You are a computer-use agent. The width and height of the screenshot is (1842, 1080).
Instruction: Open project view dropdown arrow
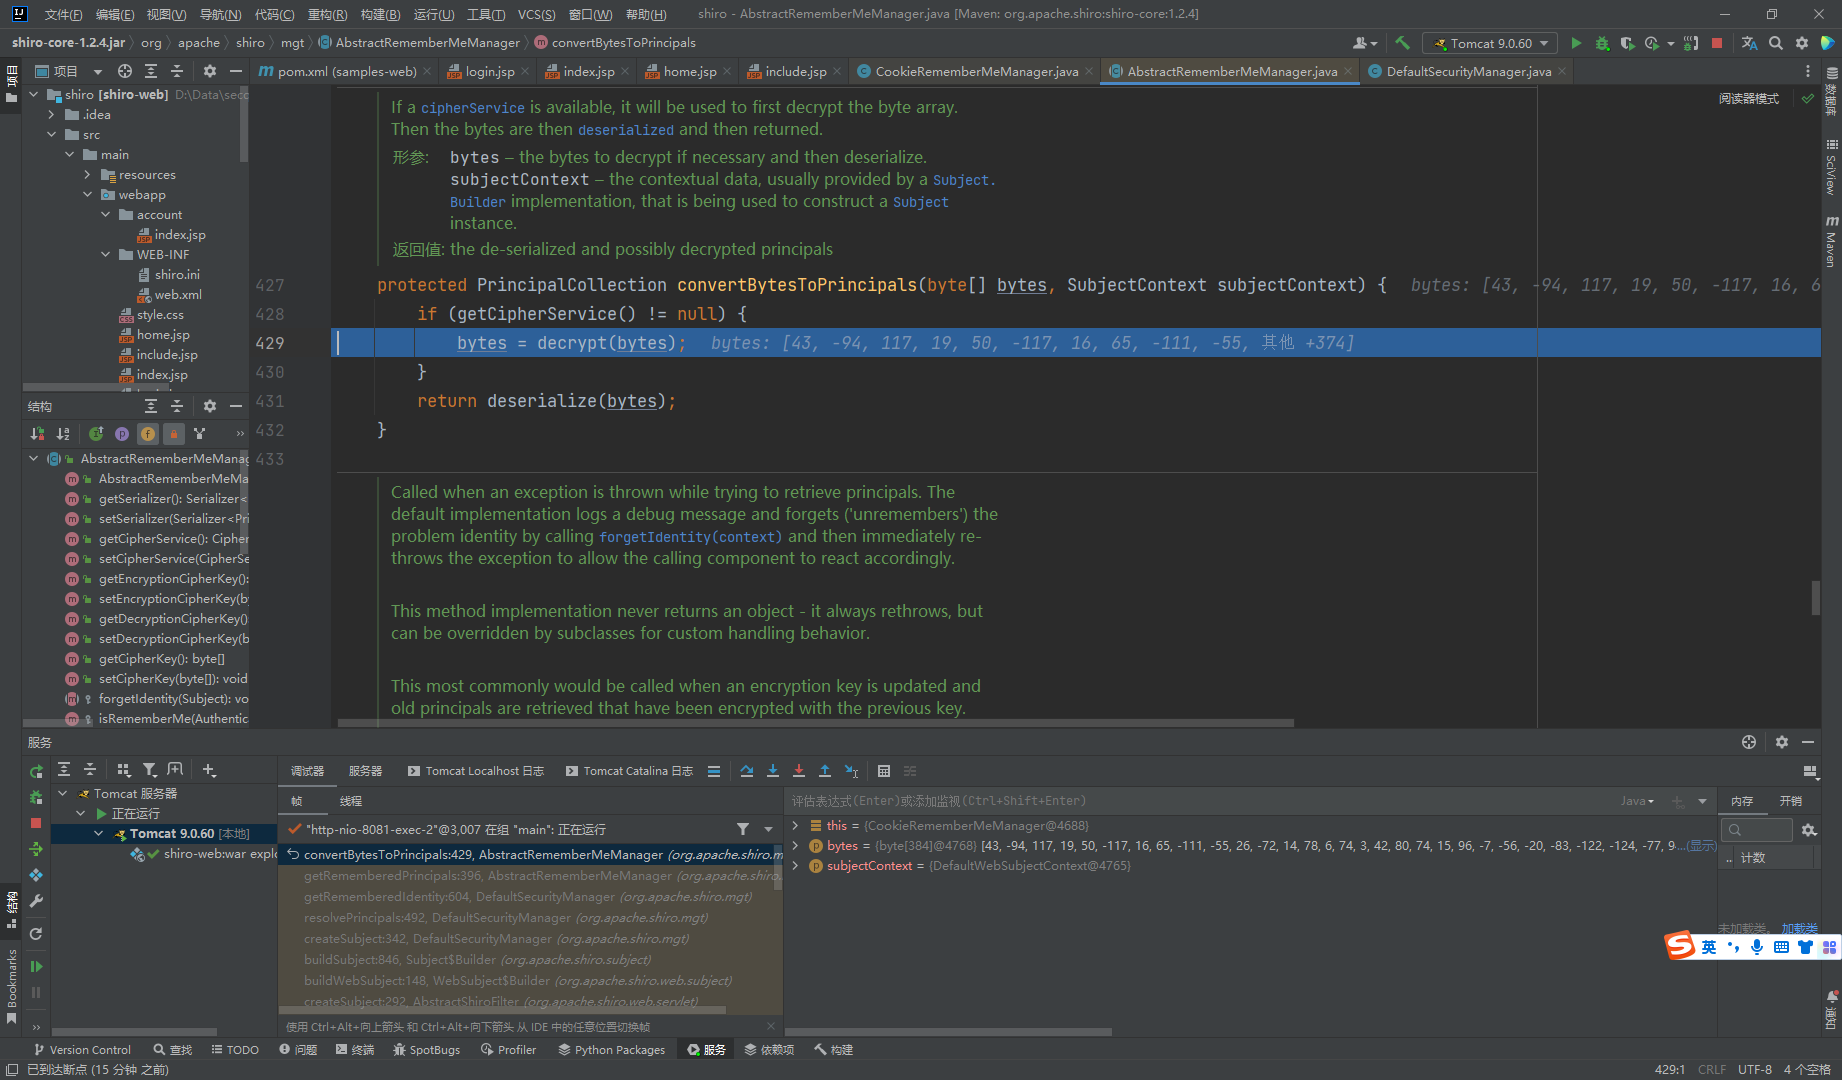pyautogui.click(x=98, y=71)
